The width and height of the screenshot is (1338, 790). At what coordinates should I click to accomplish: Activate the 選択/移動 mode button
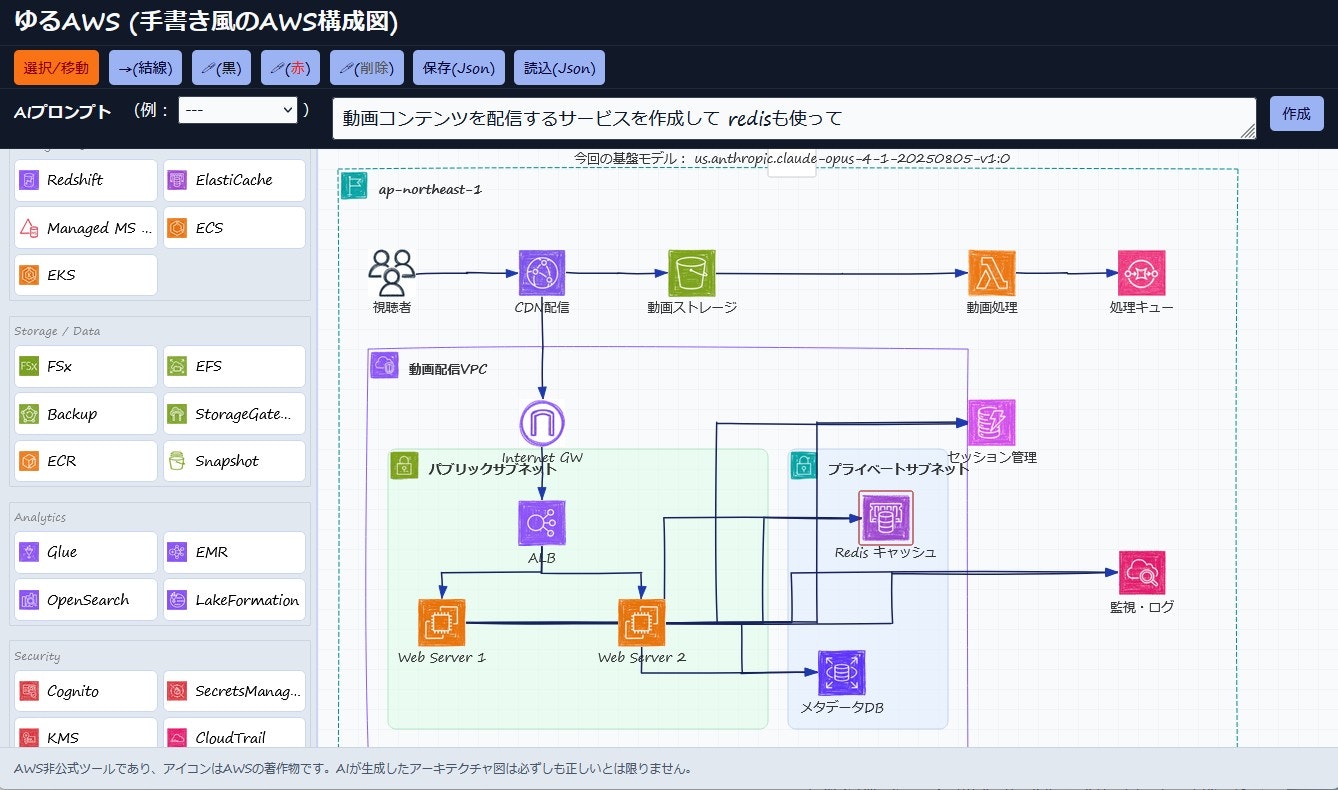click(55, 68)
